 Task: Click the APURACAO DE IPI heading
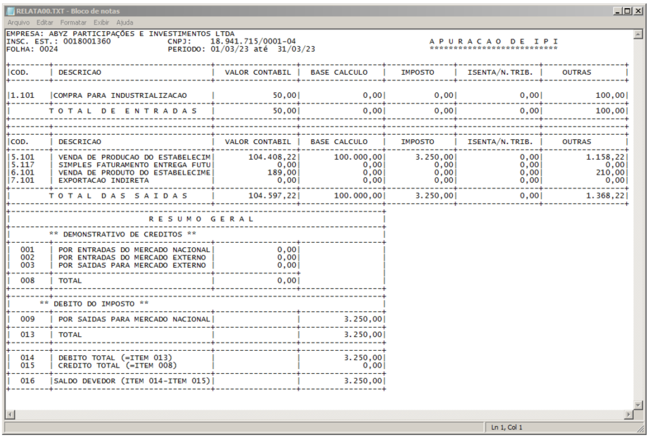click(x=493, y=41)
